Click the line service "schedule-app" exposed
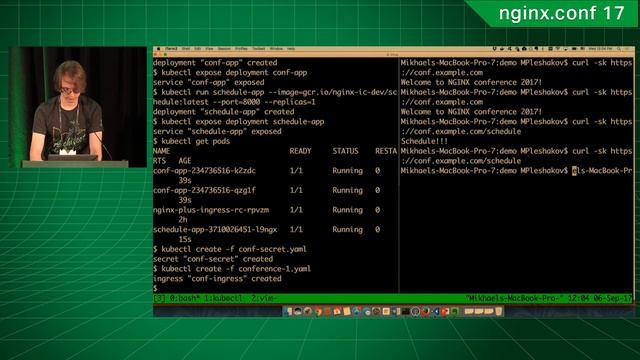Image resolution: width=640 pixels, height=360 pixels. (x=217, y=131)
